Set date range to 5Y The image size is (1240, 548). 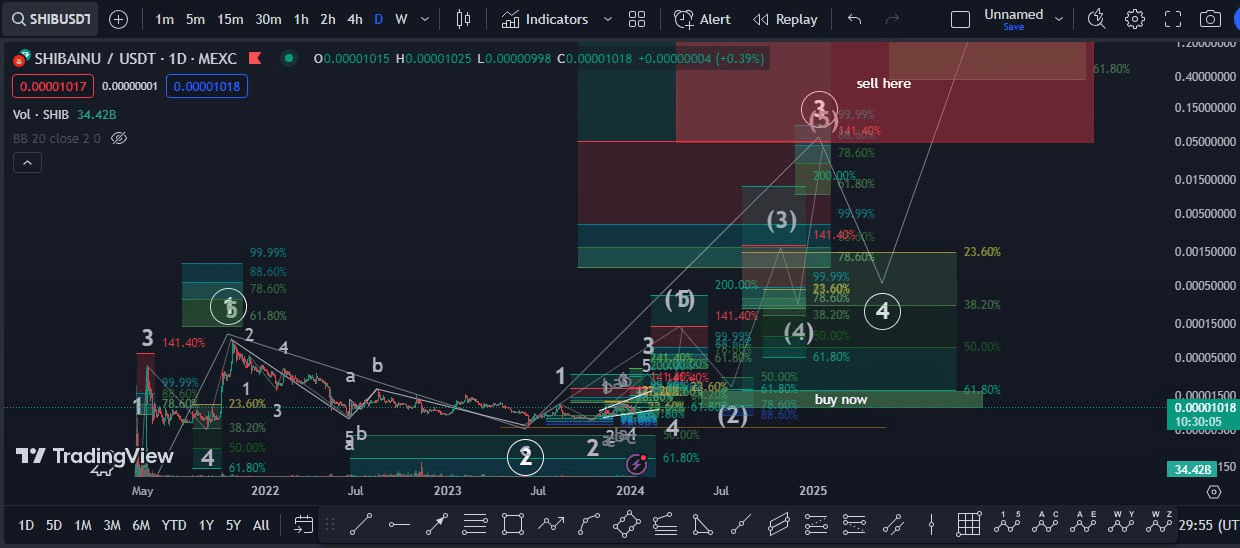[x=233, y=524]
